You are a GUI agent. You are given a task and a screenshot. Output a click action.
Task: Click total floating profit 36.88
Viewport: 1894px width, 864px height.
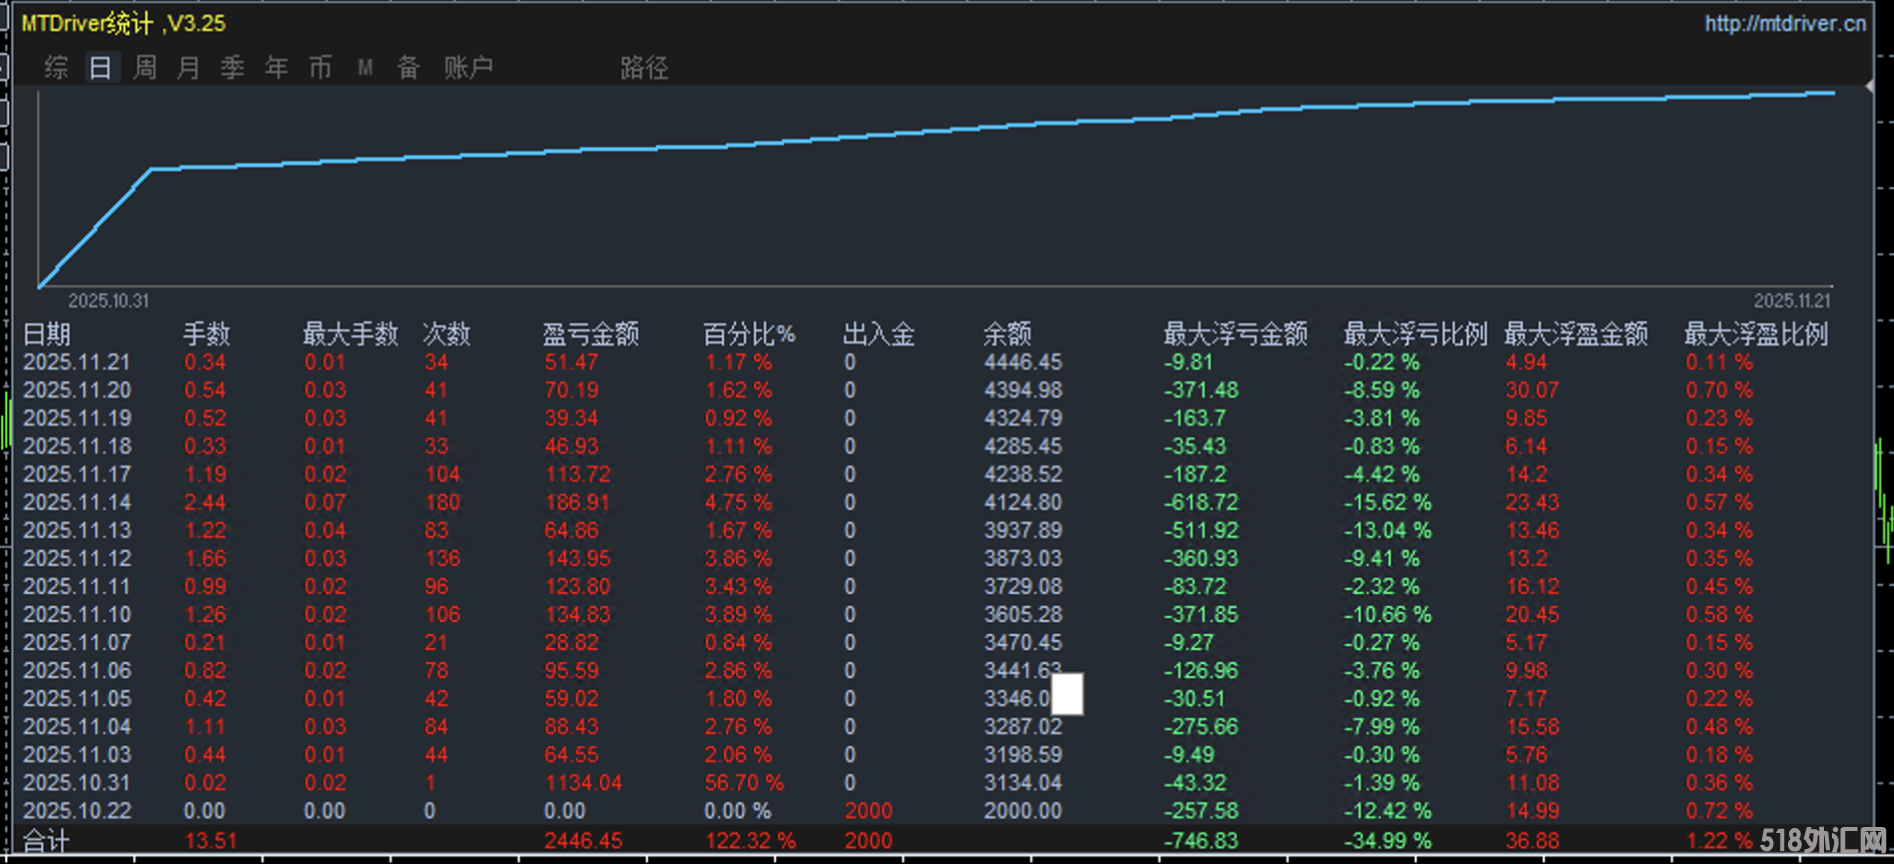(1532, 841)
